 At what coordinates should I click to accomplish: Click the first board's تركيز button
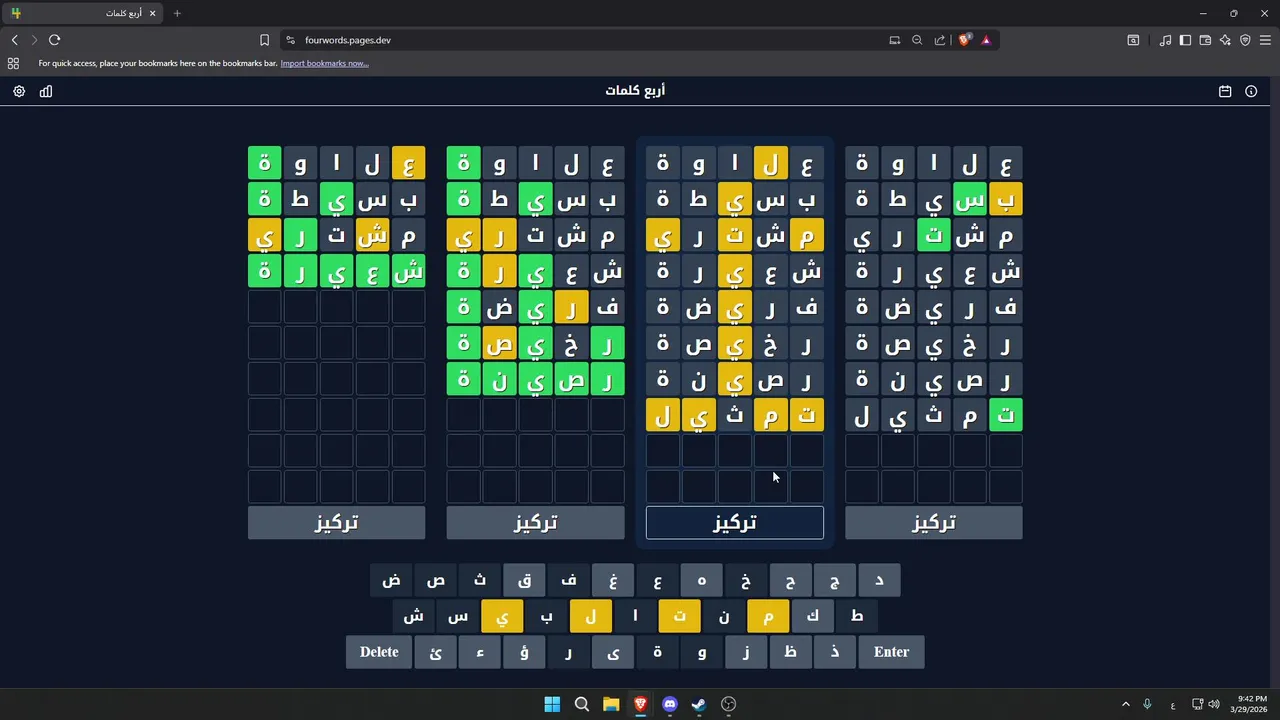point(336,522)
